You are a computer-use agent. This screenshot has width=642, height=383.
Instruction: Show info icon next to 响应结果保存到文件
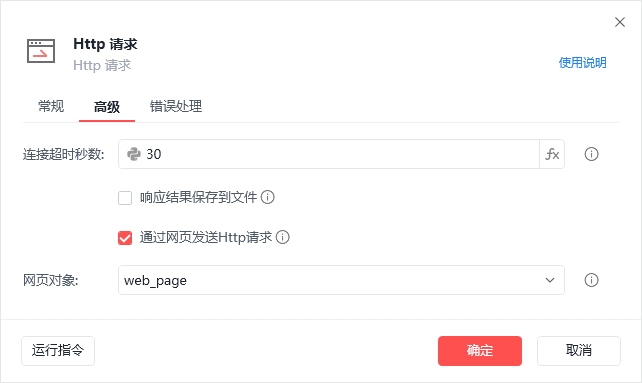tap(268, 197)
